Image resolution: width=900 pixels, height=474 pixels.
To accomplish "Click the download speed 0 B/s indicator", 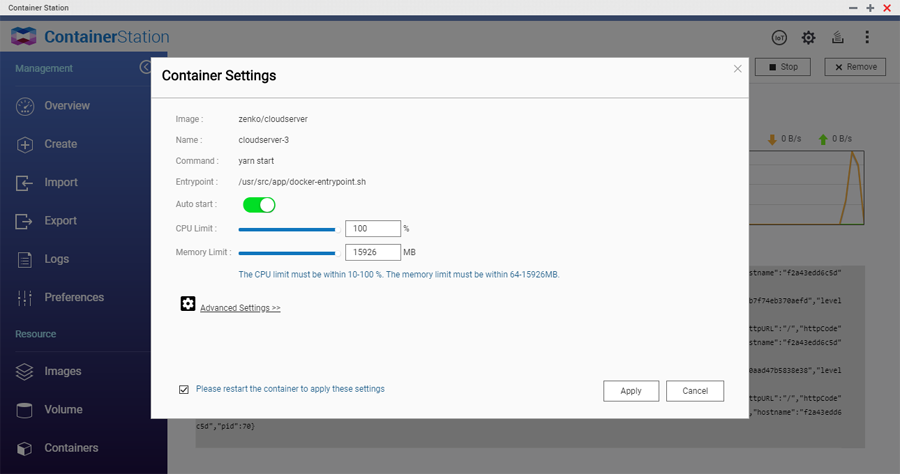I will click(784, 139).
